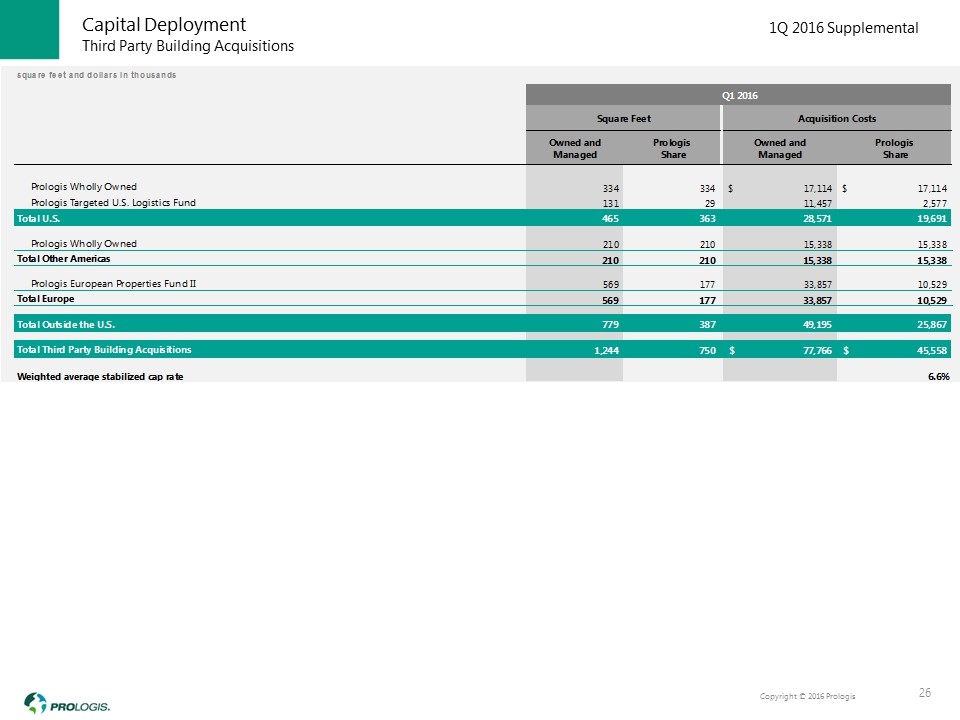Select the Total Europe row label

(x=45, y=298)
